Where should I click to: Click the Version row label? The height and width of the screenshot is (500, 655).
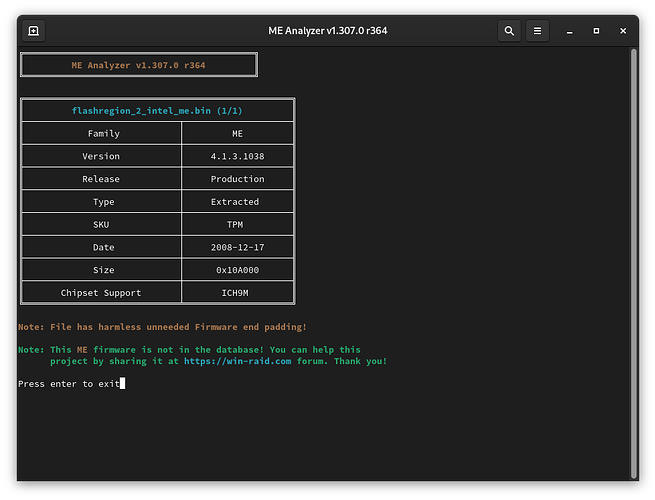[101, 156]
